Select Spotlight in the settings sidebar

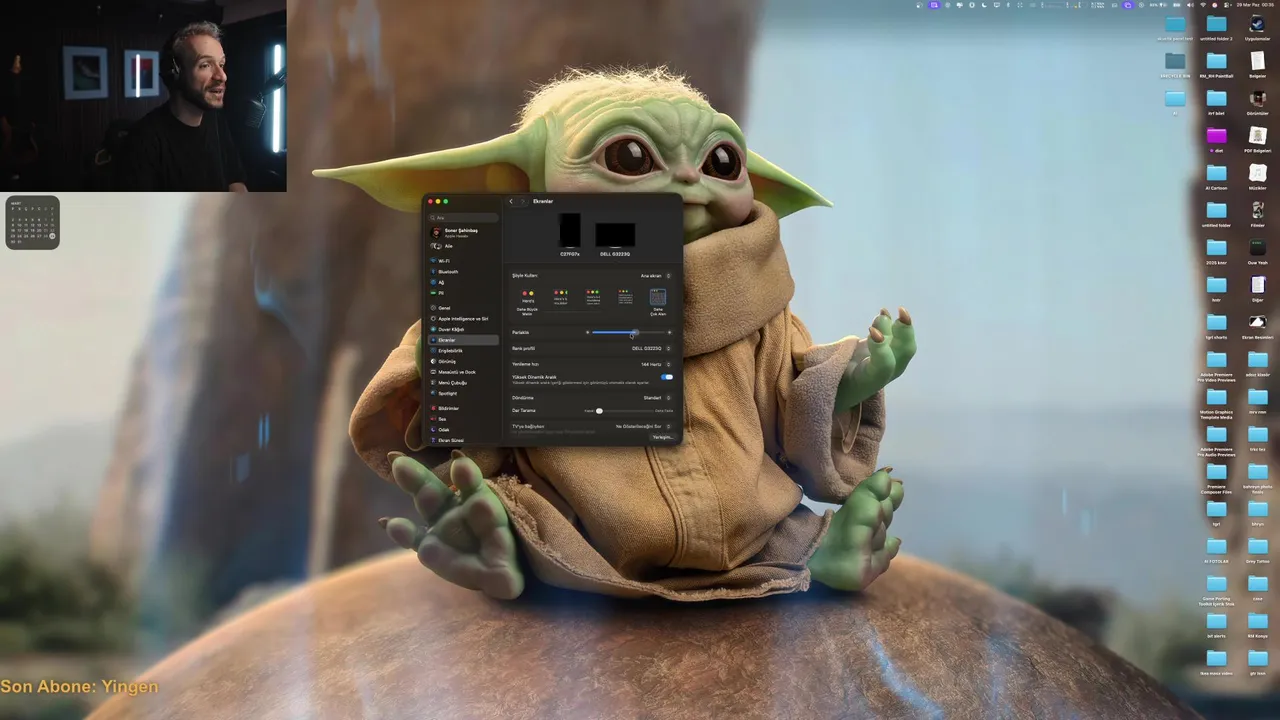point(464,393)
